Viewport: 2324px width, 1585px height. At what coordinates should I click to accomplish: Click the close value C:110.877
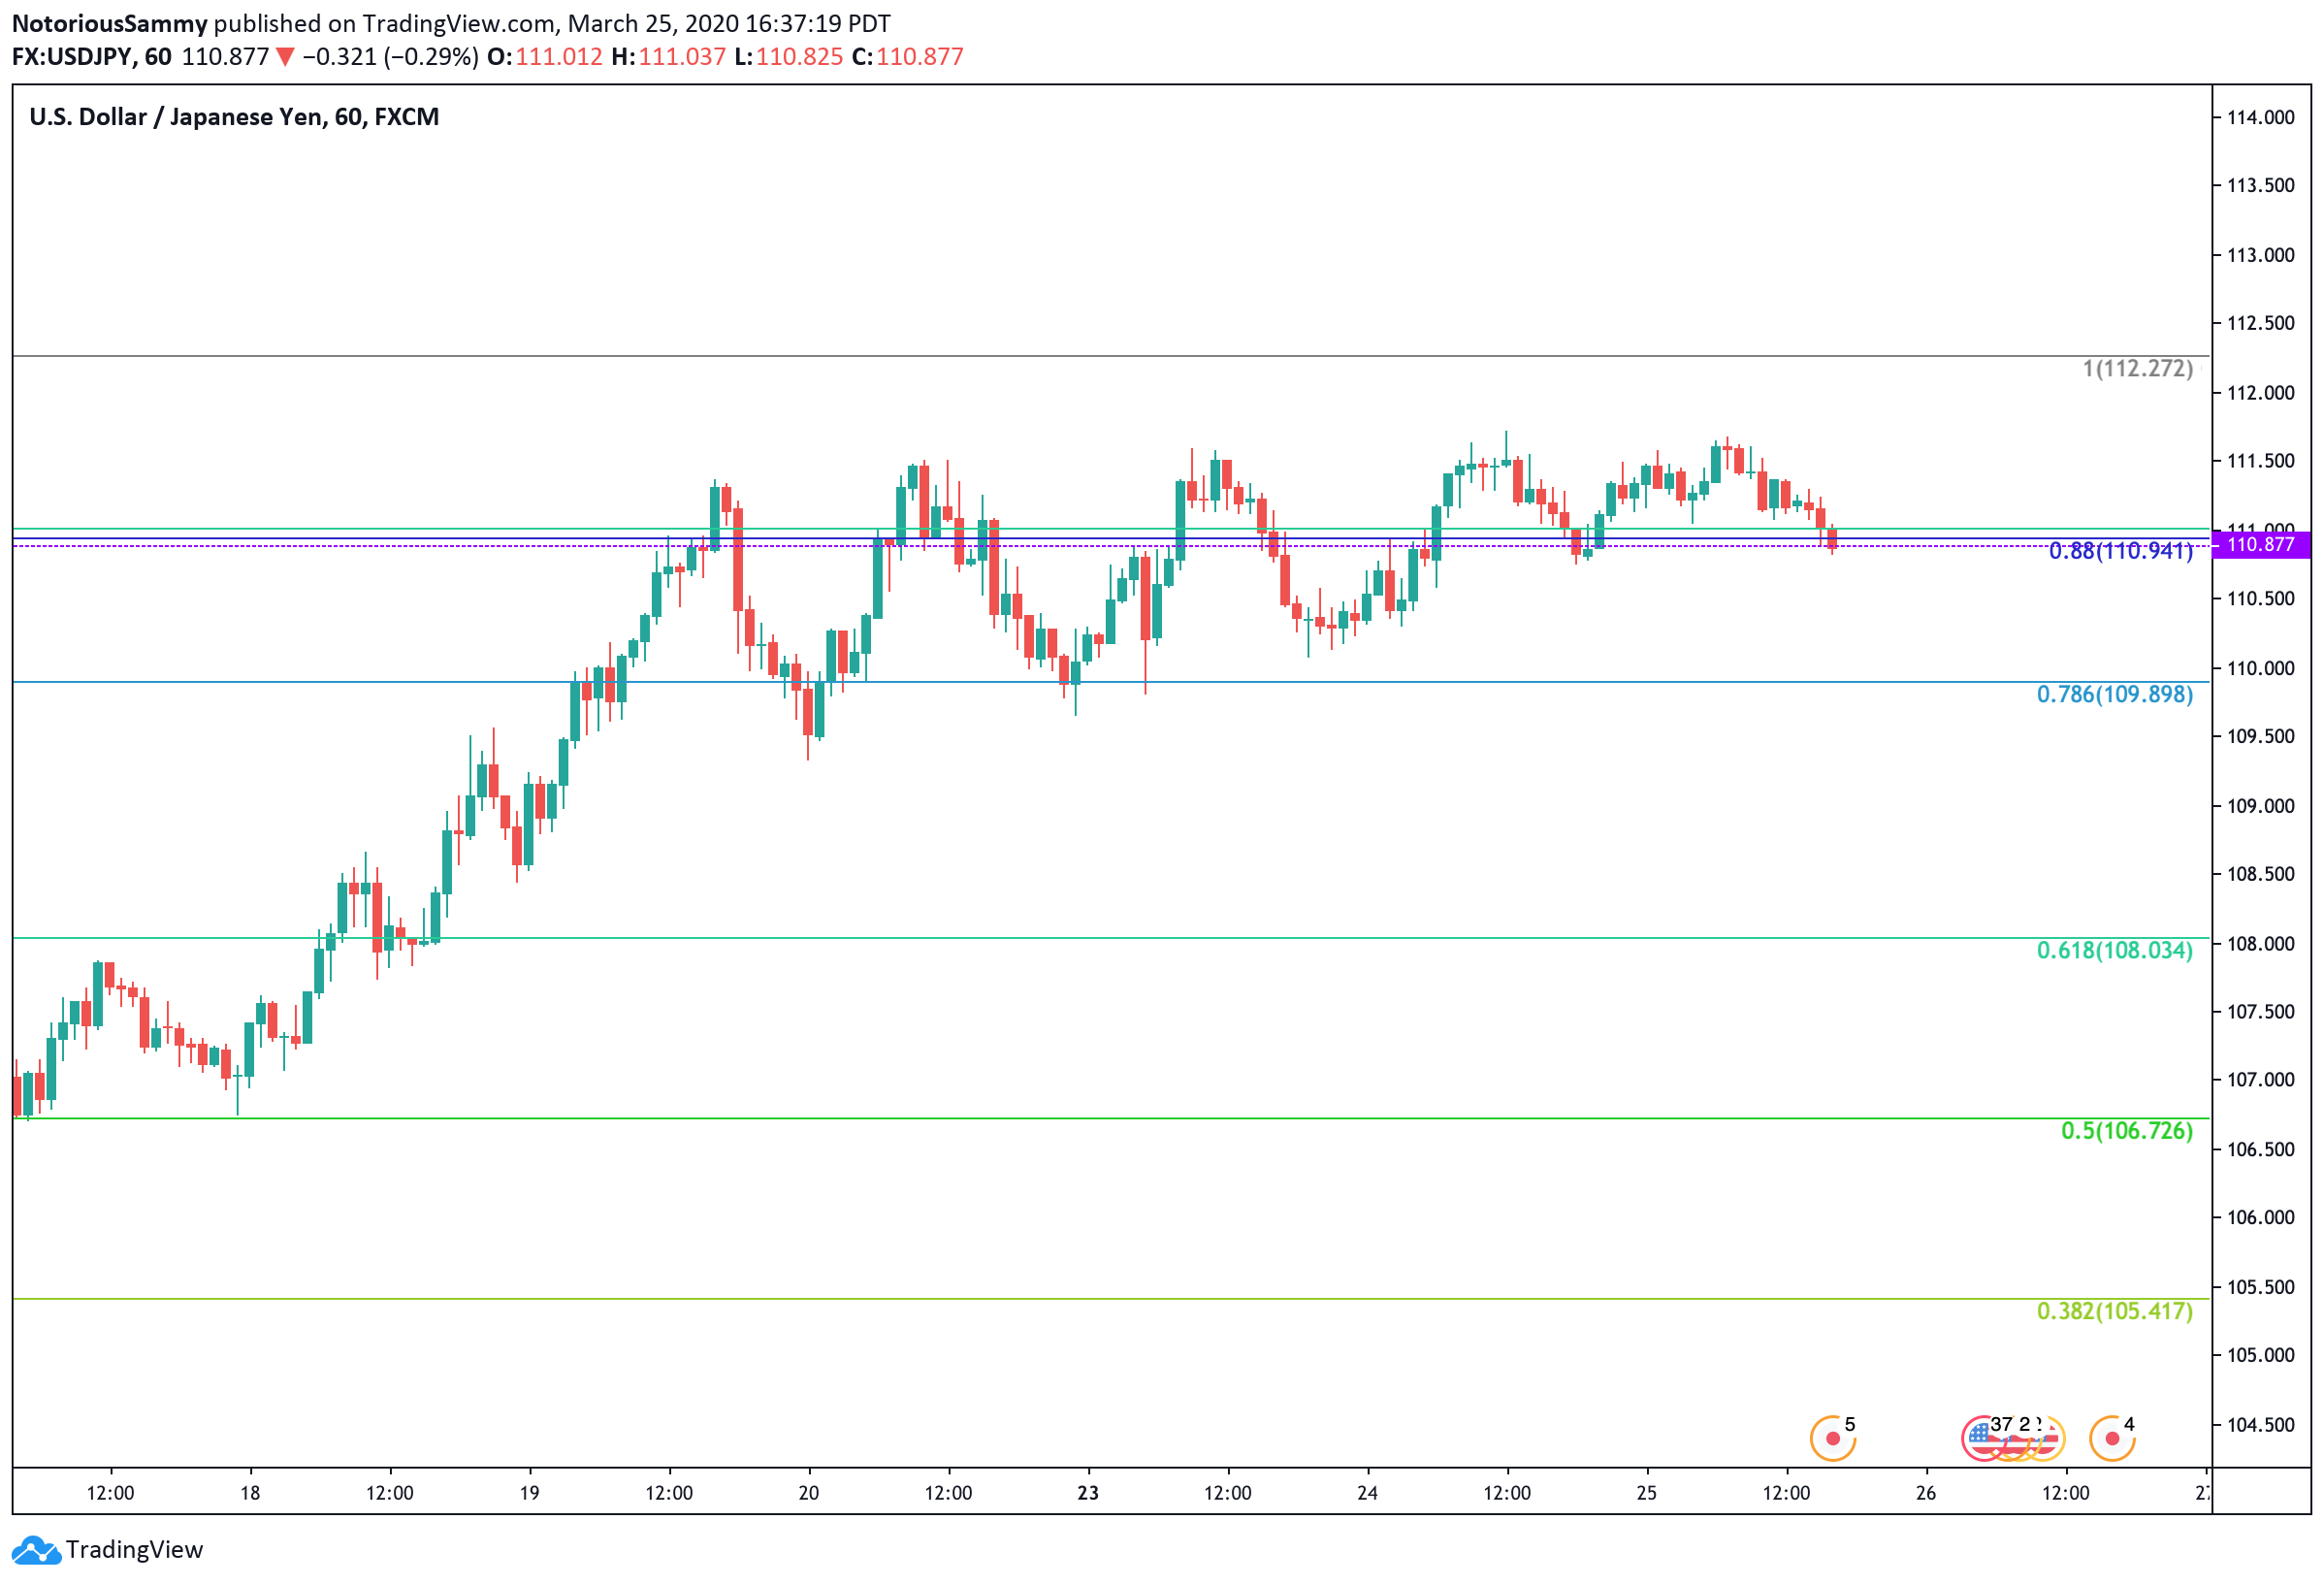908,57
